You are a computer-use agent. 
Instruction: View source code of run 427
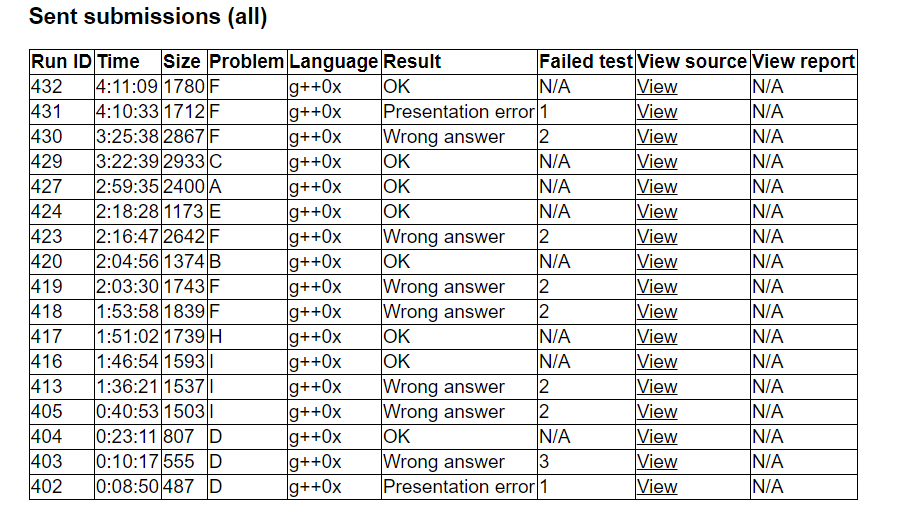tap(657, 187)
